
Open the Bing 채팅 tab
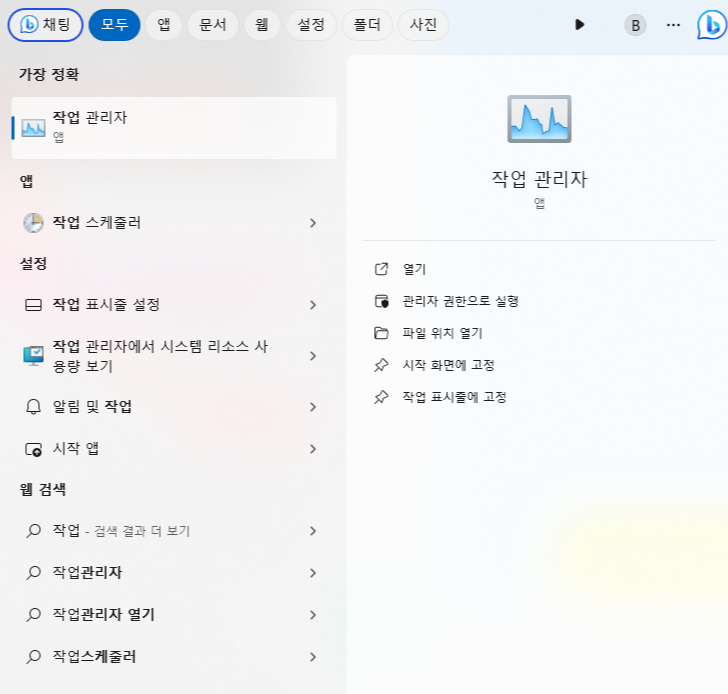click(45, 25)
